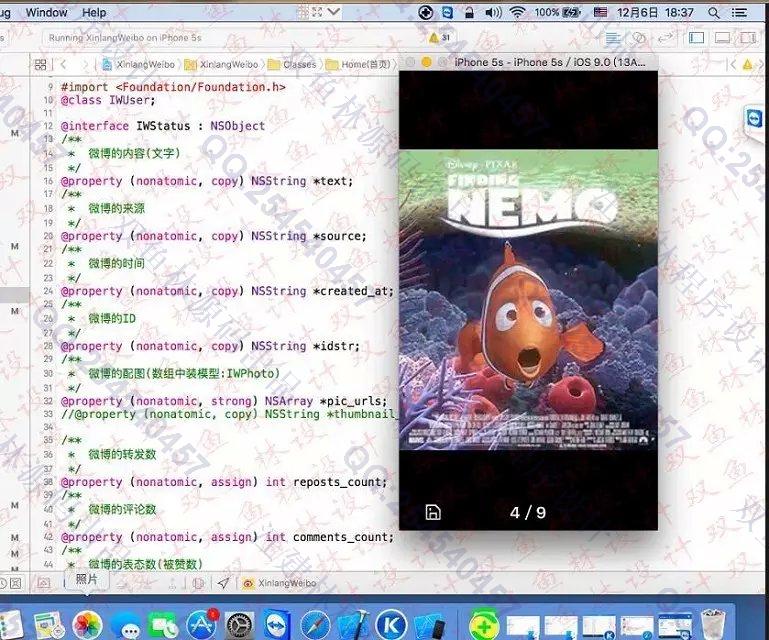Open Xcode in Dock
This screenshot has height=640, width=769.
(x=353, y=626)
